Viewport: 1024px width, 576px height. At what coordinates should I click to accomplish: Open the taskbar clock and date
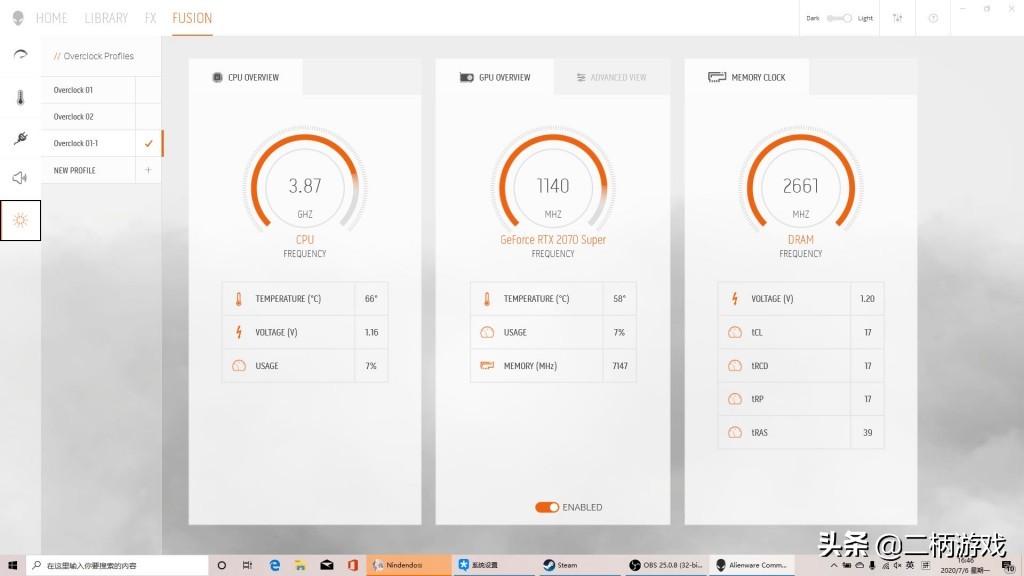(965, 566)
